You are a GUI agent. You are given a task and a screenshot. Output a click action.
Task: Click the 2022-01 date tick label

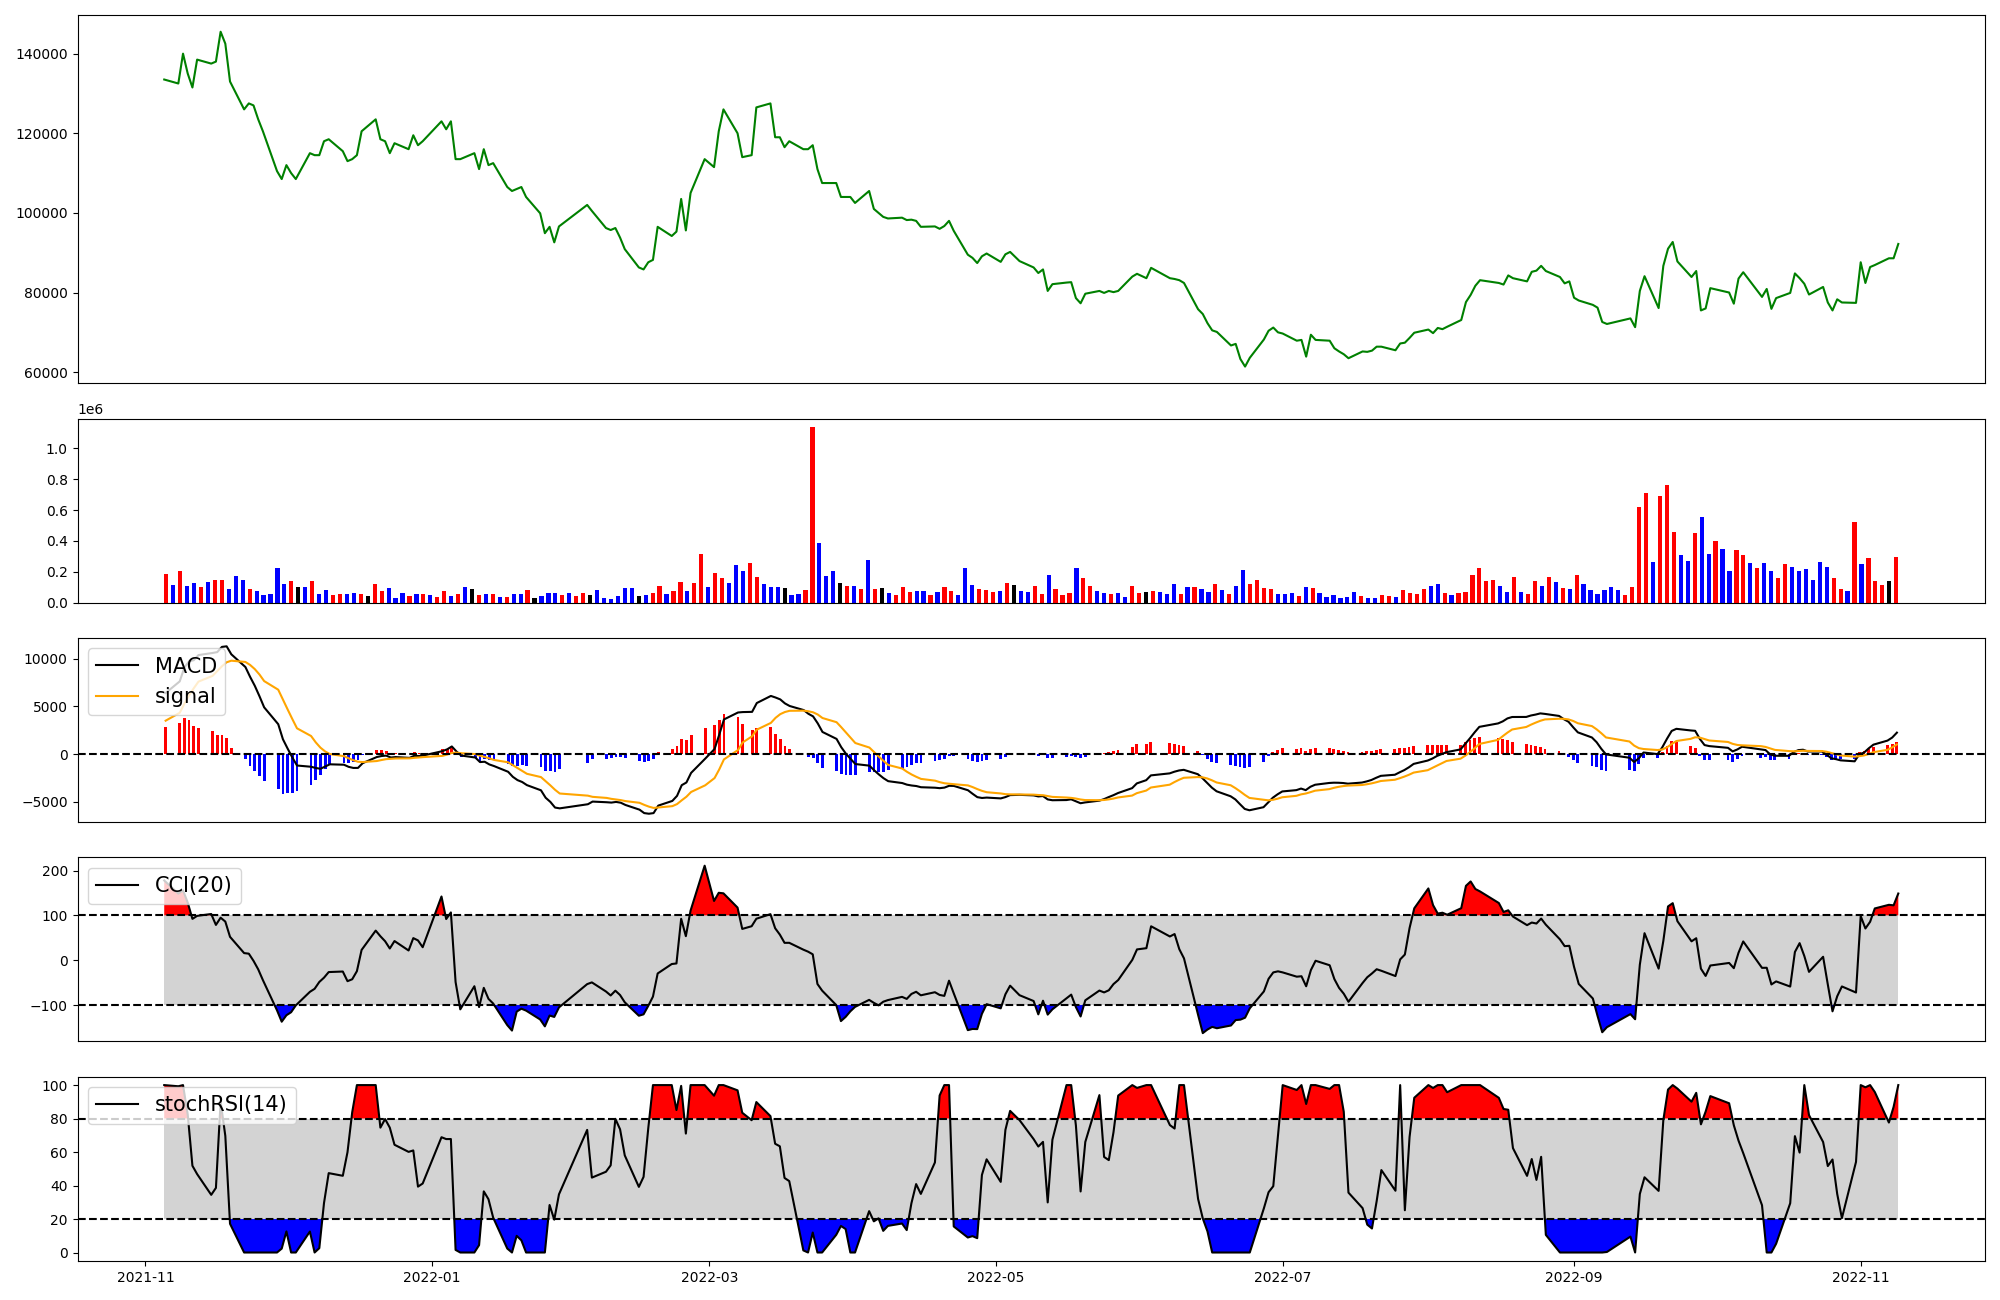point(431,1277)
